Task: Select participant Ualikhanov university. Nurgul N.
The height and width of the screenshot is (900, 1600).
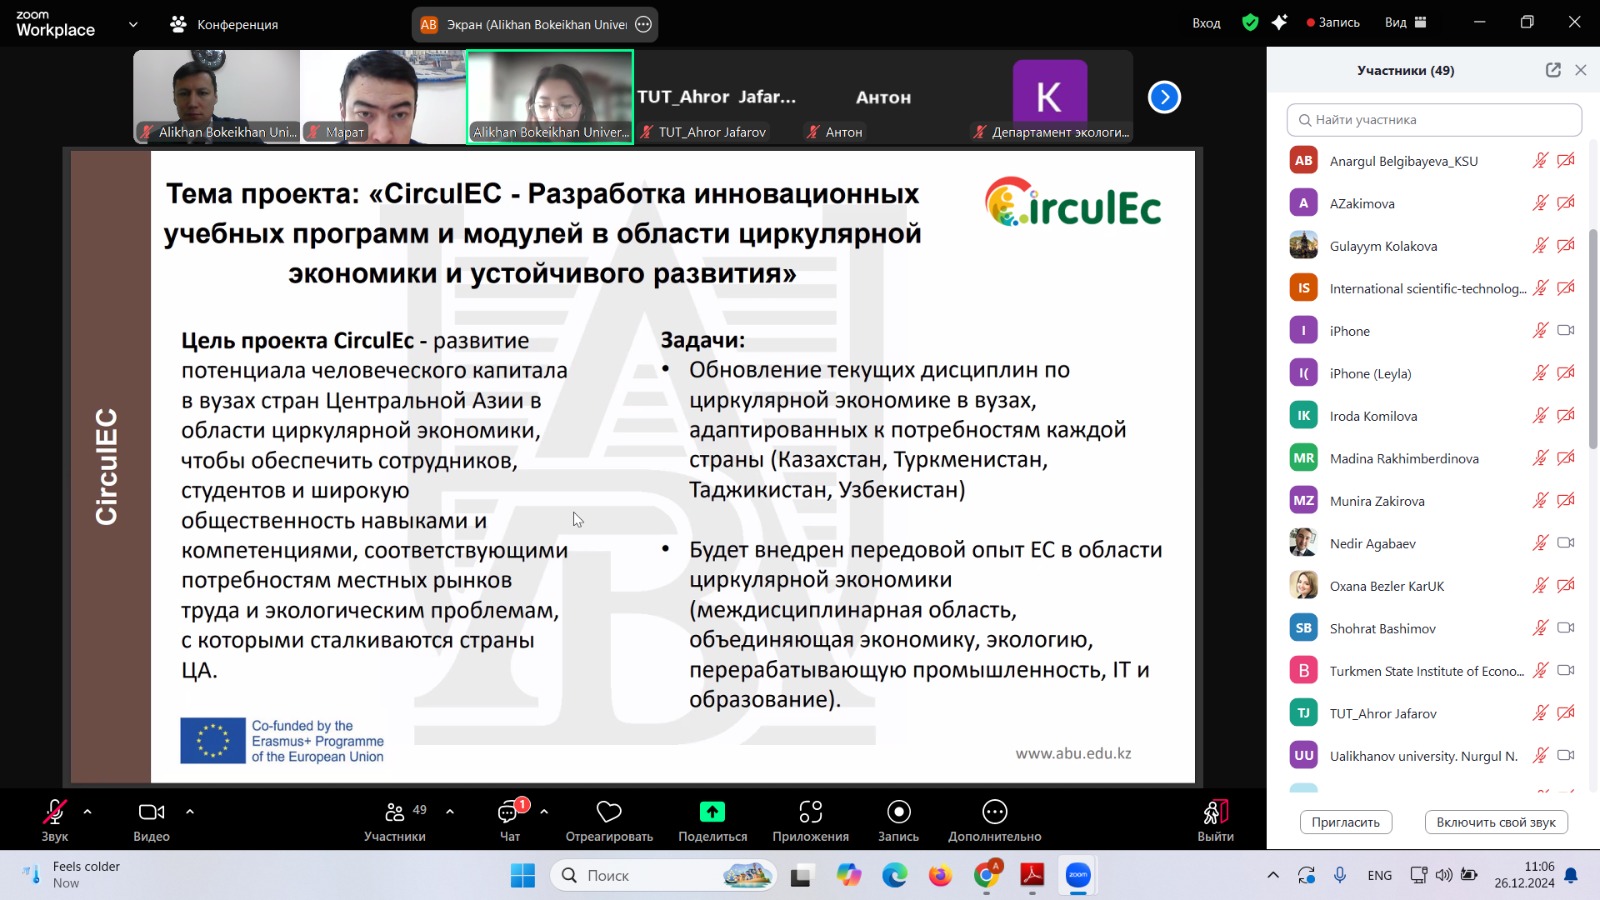Action: 1434,756
